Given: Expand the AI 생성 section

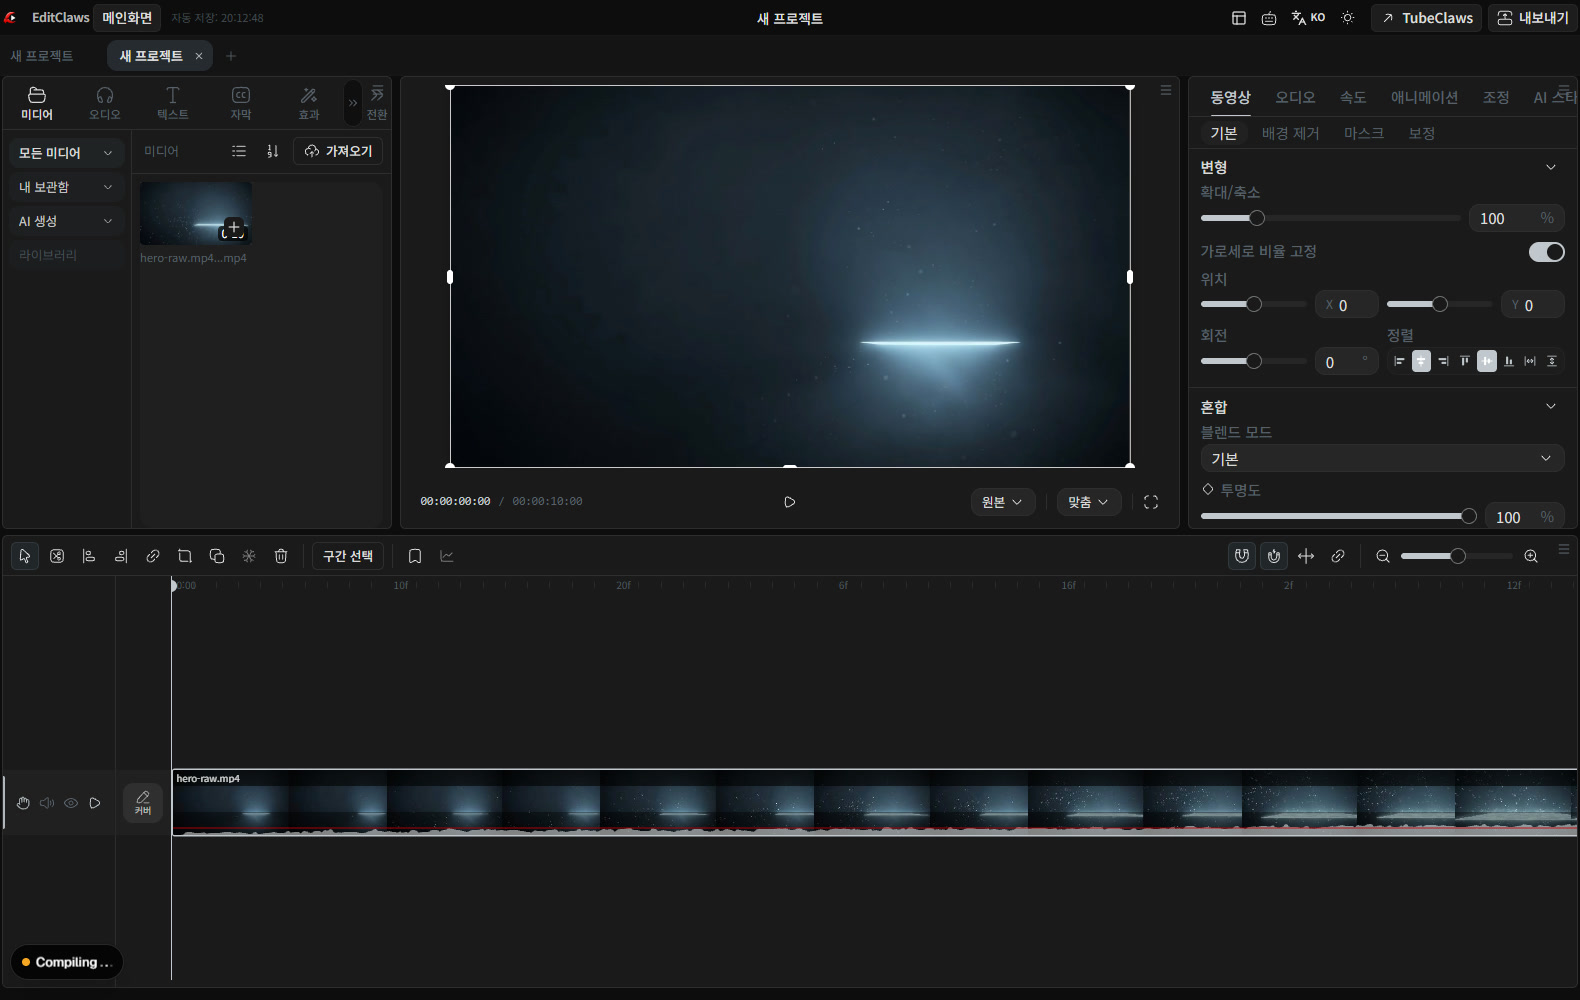Looking at the screenshot, I should coord(66,221).
